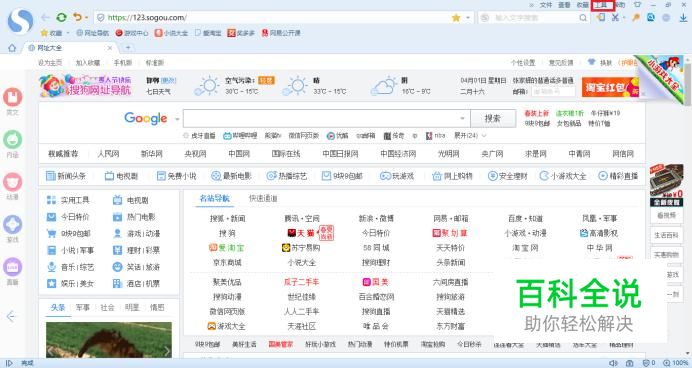Open the 小说大全 bookmark
The width and height of the screenshot is (692, 368).
tap(171, 33)
